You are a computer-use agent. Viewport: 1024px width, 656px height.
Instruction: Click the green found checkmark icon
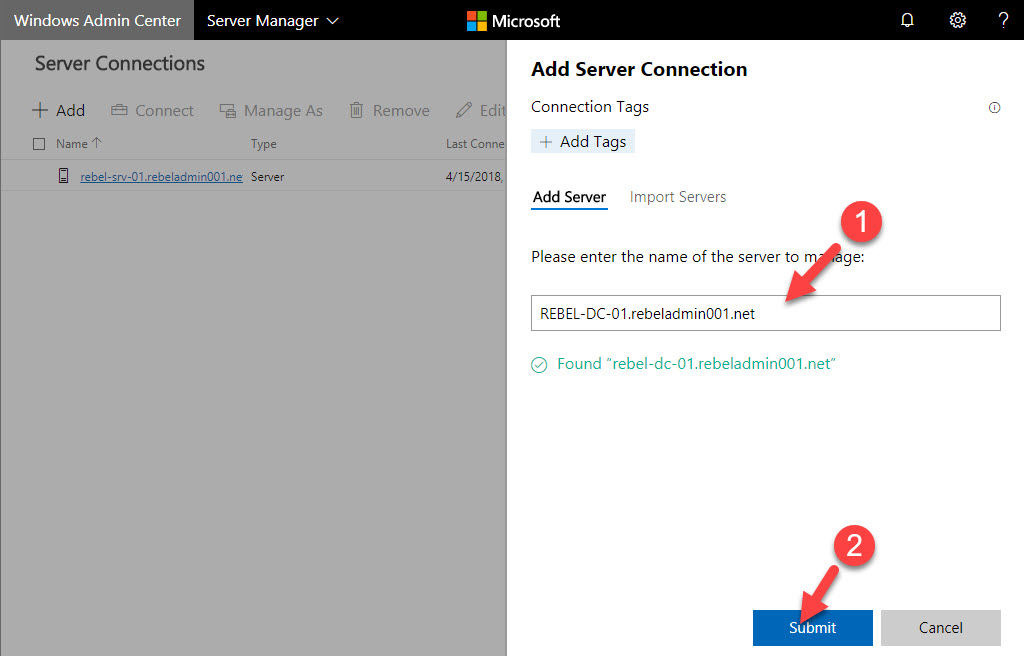(539, 365)
